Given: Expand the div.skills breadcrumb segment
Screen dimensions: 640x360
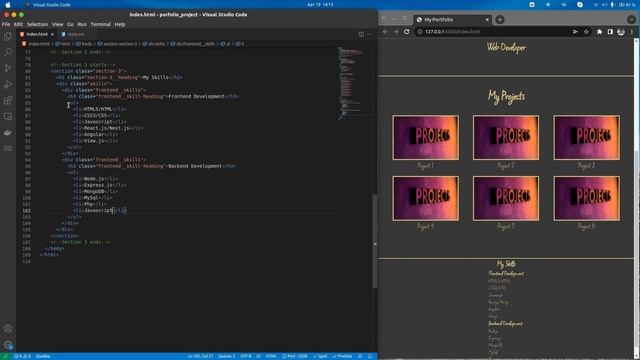Looking at the screenshot, I should pos(154,44).
